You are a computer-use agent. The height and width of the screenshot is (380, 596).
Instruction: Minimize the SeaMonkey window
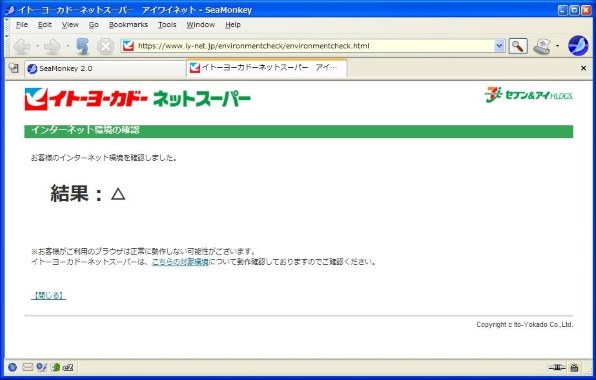(x=563, y=10)
